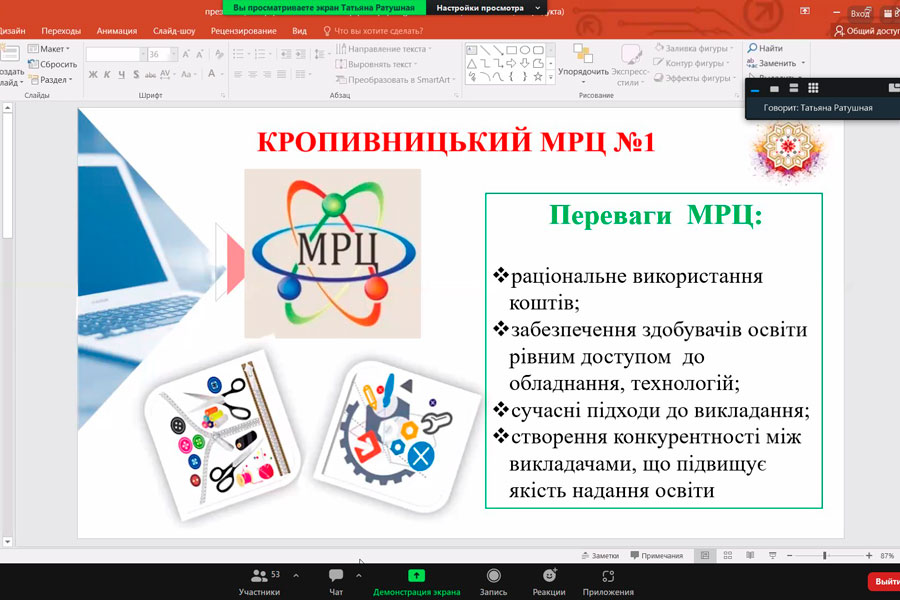900x600 pixels.
Task: Open Упорядочить arrange dropdown
Action: pyautogui.click(x=583, y=64)
